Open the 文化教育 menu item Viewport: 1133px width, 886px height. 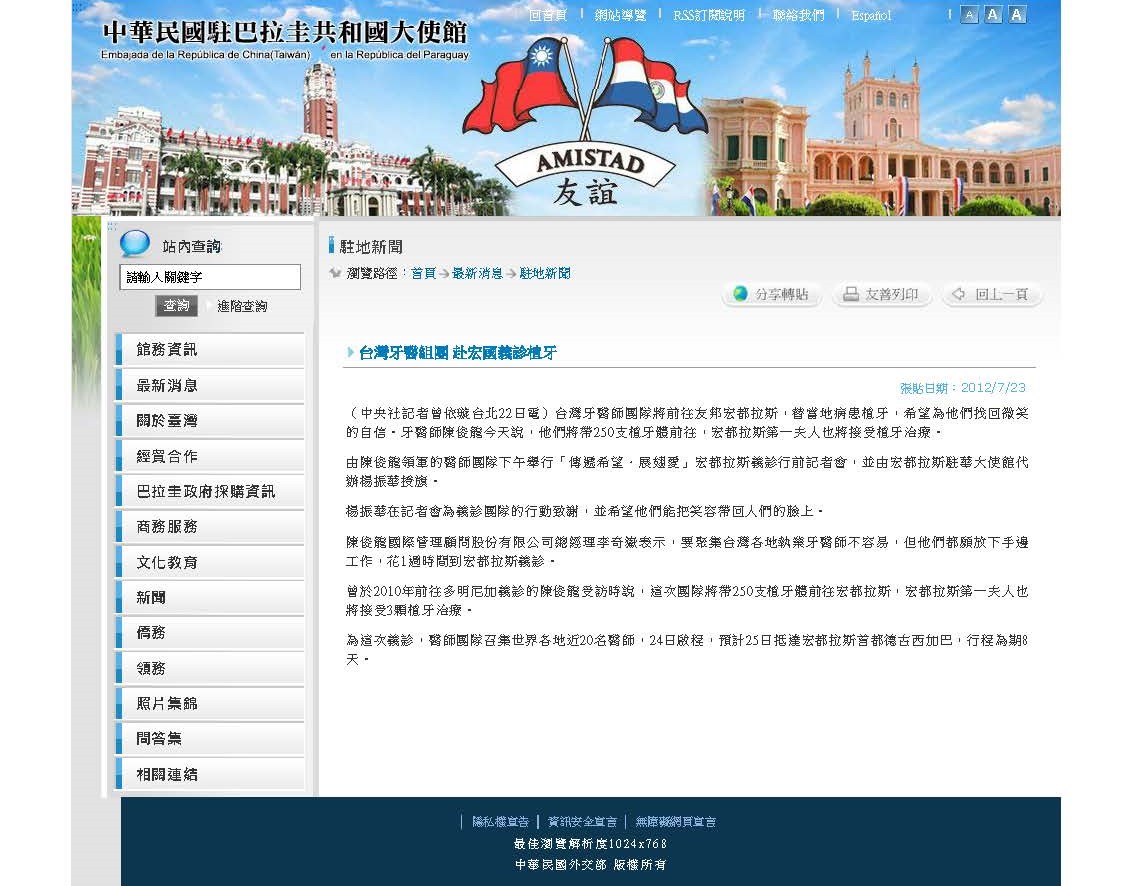[210, 562]
